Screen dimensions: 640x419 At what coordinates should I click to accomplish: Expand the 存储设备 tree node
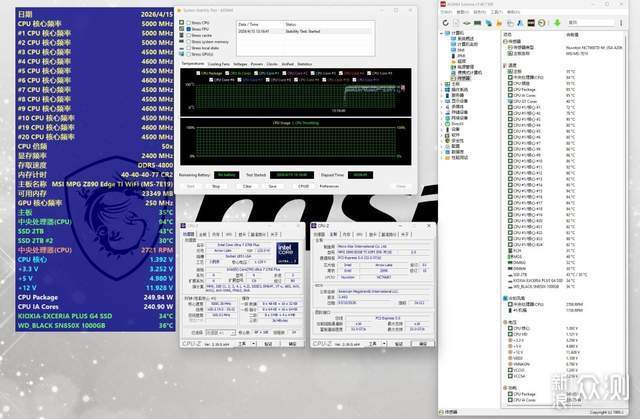[x=442, y=112]
